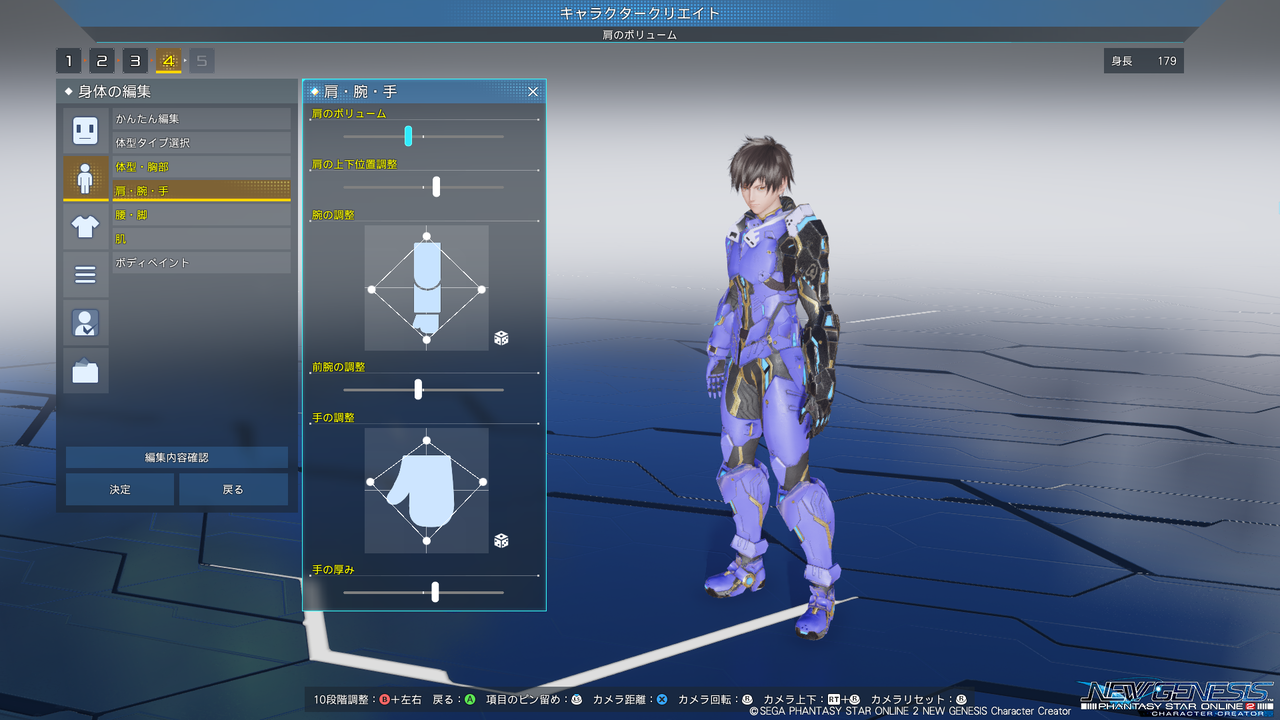Image resolution: width=1280 pixels, height=720 pixels.
Task: Open the face editing category icon
Action: click(x=86, y=130)
